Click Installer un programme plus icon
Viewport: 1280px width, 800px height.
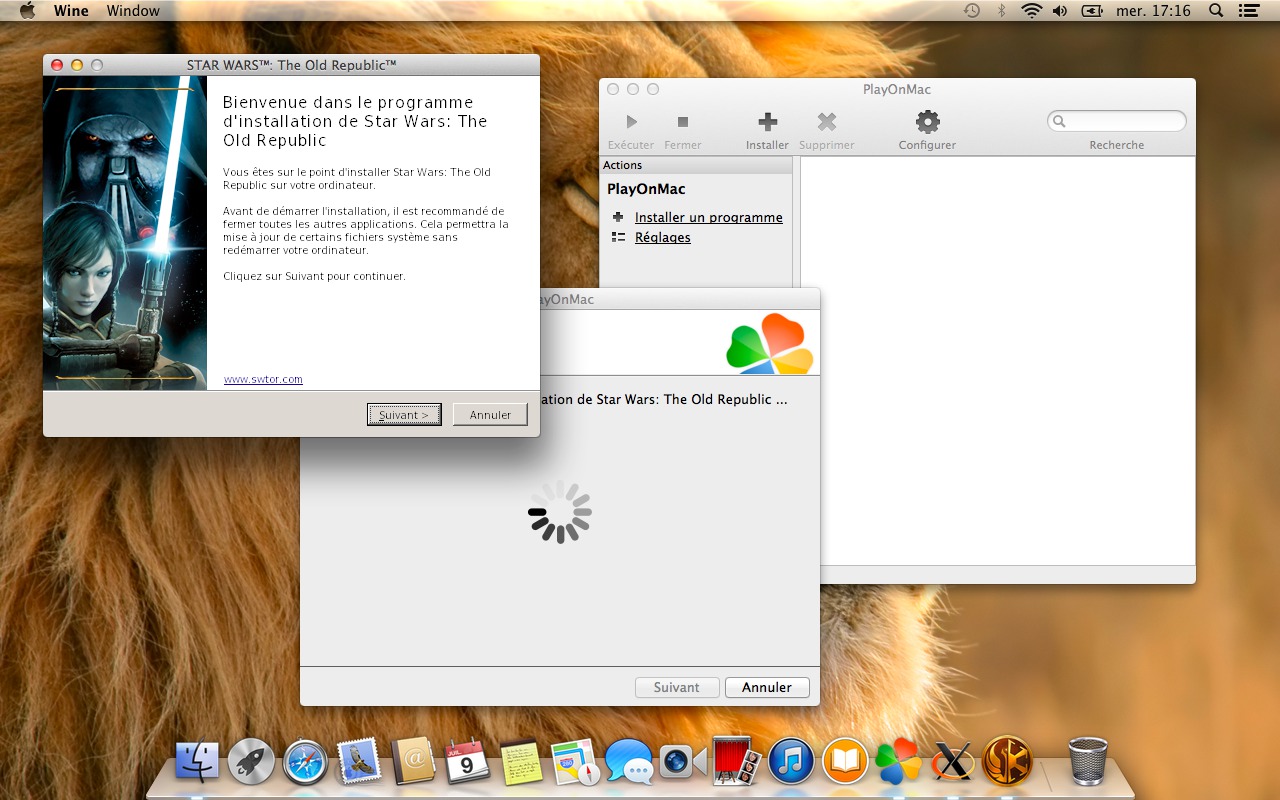pyautogui.click(x=618, y=217)
